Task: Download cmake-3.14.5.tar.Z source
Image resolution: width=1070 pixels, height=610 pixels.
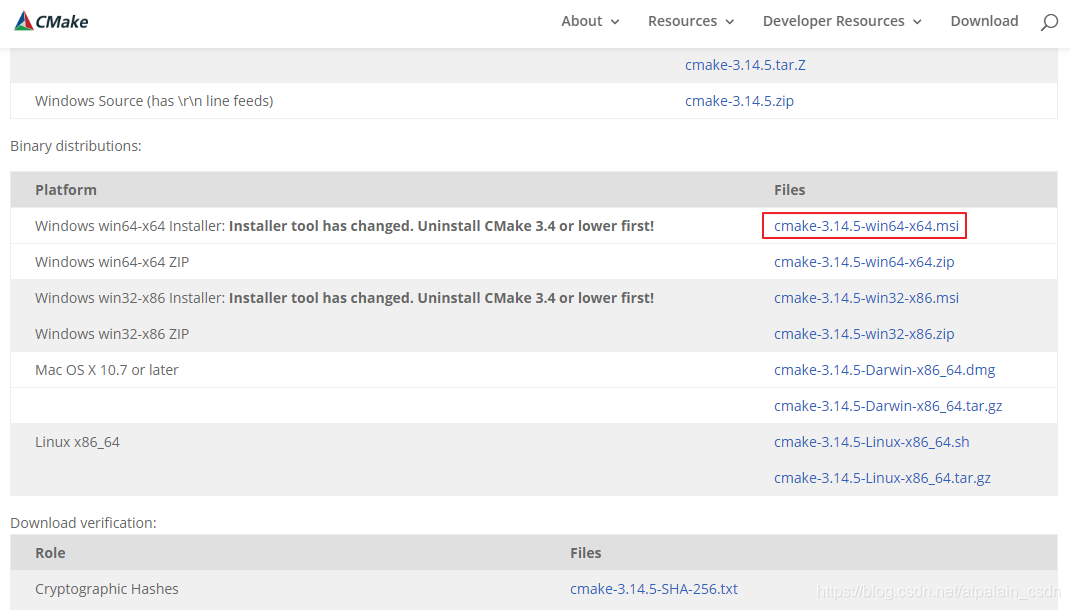Action: pyautogui.click(x=745, y=65)
